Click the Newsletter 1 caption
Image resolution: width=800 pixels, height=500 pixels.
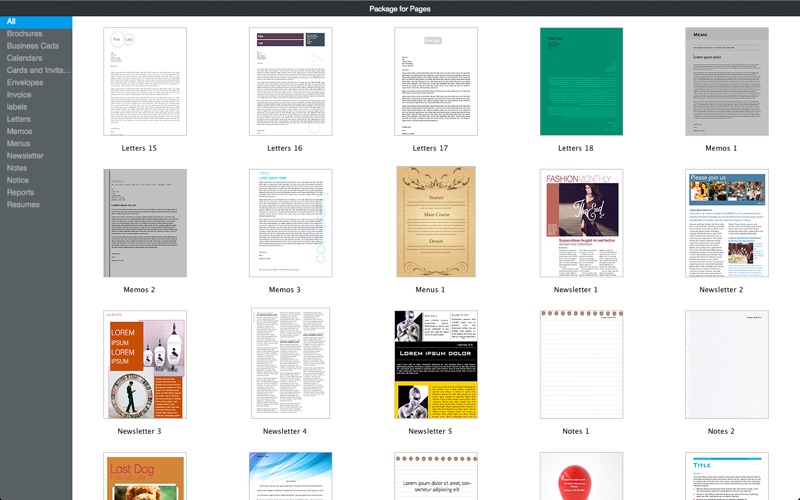tap(576, 289)
